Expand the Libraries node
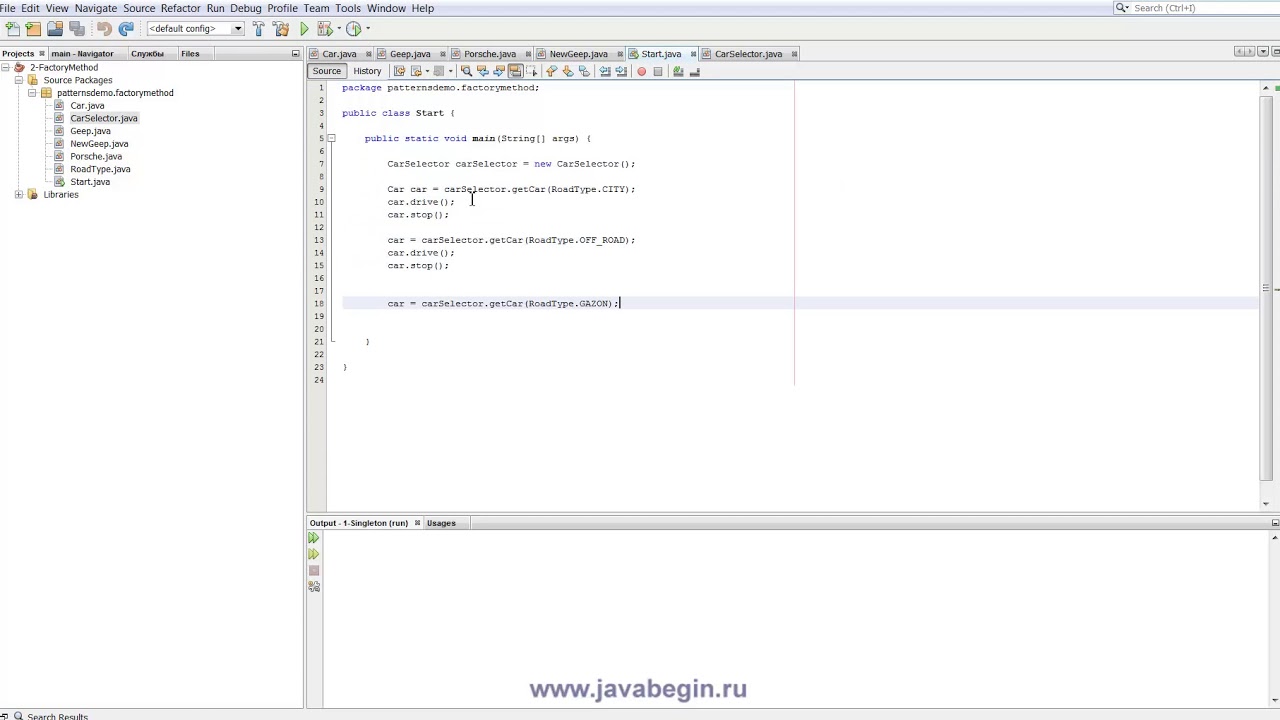The width and height of the screenshot is (1280, 720). (x=19, y=195)
